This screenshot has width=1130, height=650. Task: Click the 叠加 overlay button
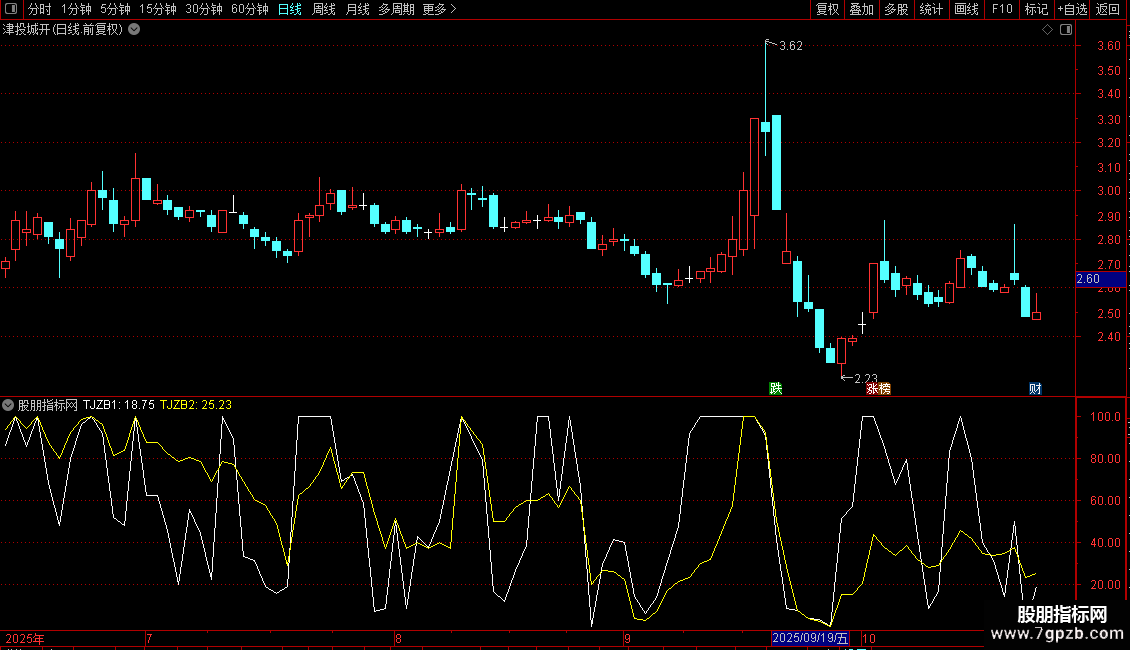pyautogui.click(x=861, y=9)
